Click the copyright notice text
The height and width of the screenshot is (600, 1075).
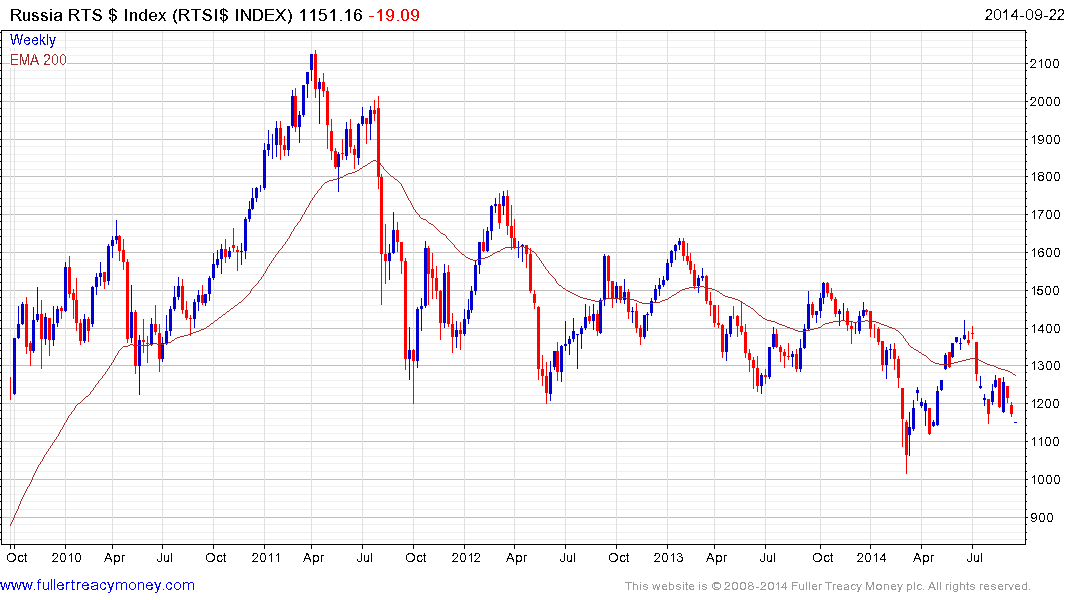point(828,586)
